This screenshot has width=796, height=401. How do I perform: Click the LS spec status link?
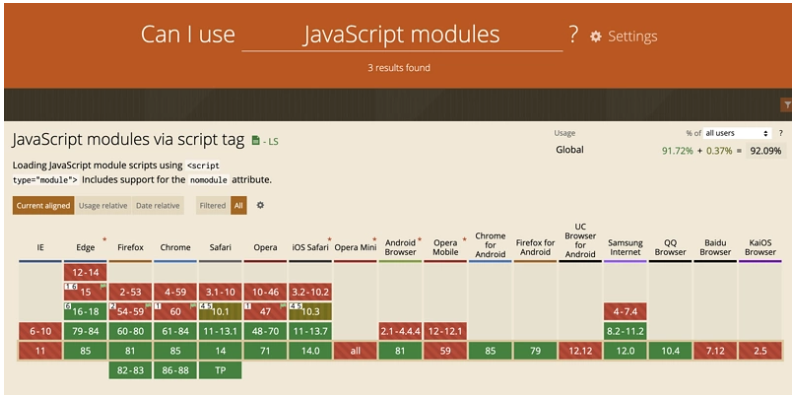tap(271, 142)
